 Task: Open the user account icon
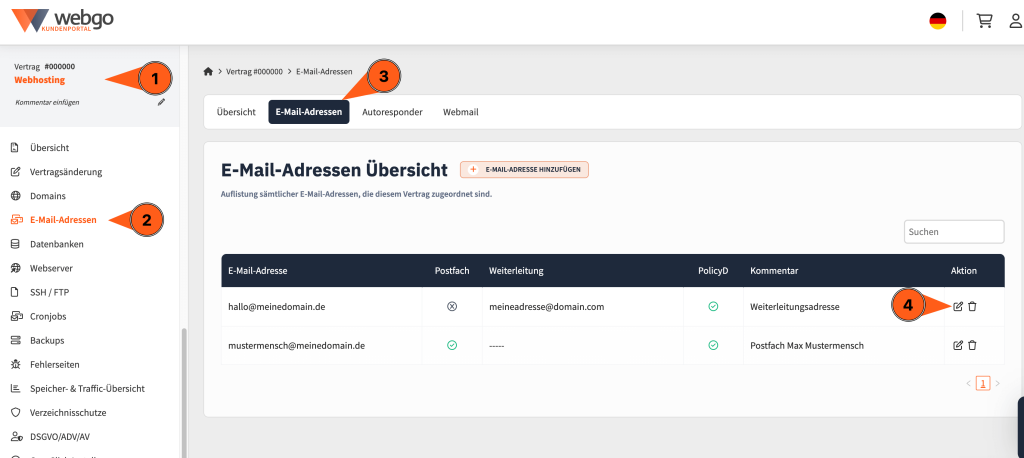pyautogui.click(x=1016, y=22)
